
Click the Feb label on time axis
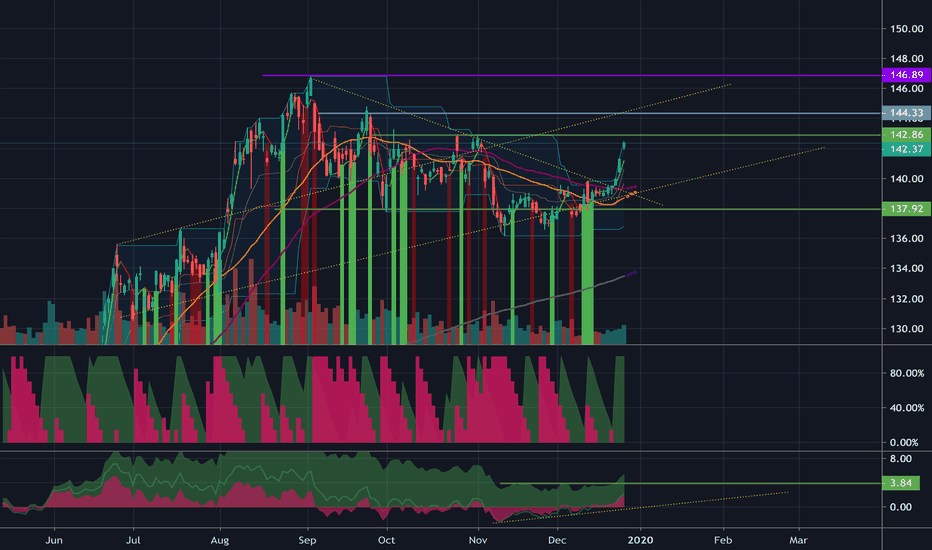(723, 540)
